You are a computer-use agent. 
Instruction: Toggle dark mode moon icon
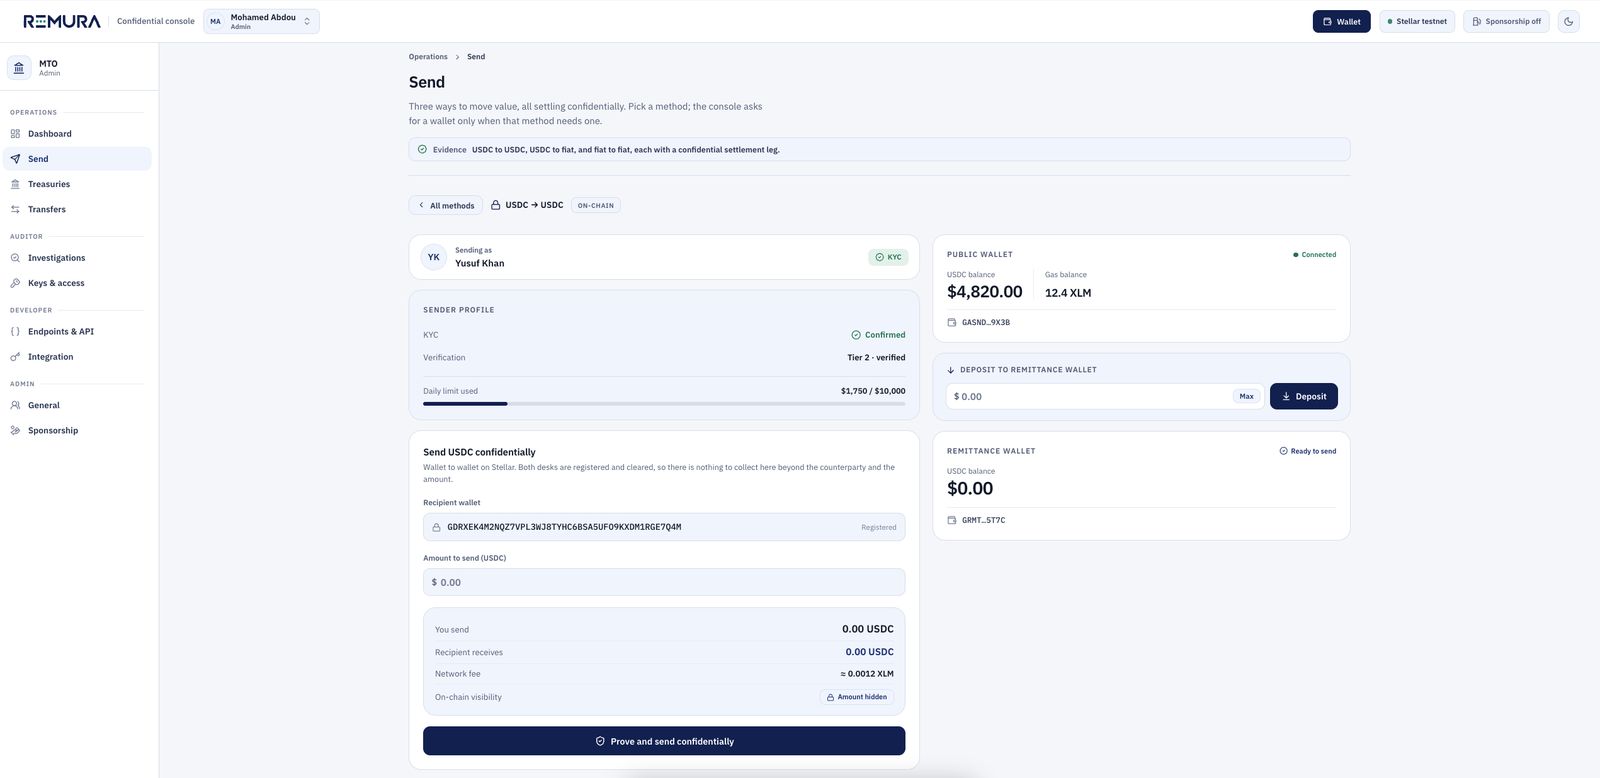[1568, 21]
